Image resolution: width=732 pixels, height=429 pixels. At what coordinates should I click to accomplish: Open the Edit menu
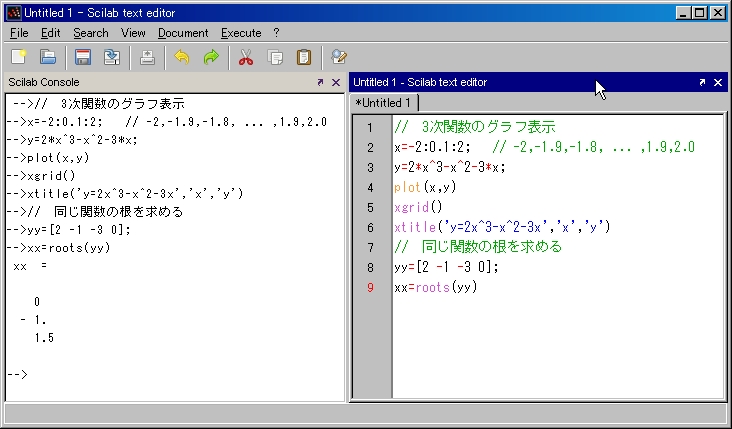click(50, 33)
